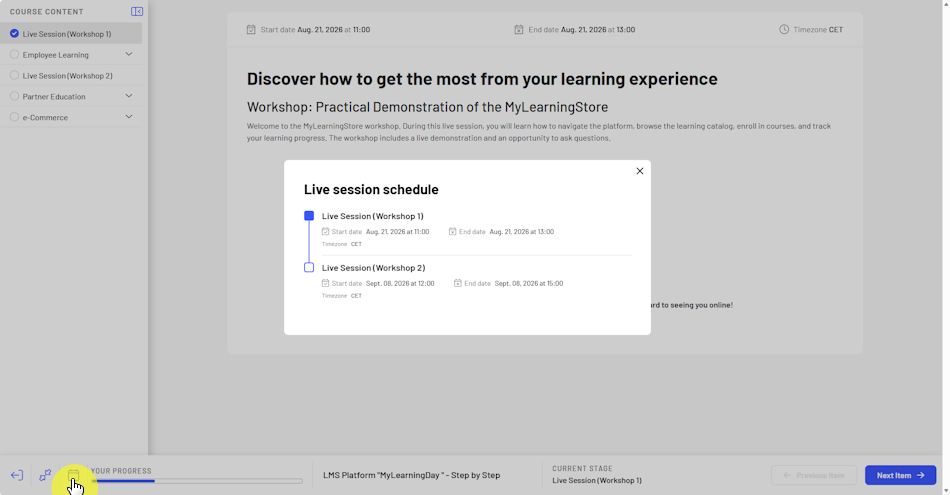Toggle status circle for Partner Education

pyautogui.click(x=15, y=96)
